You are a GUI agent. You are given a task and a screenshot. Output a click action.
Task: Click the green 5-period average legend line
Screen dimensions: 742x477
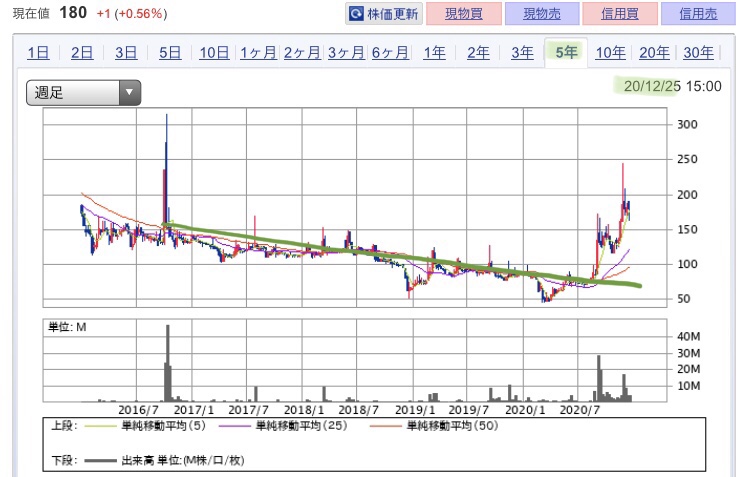[100, 426]
